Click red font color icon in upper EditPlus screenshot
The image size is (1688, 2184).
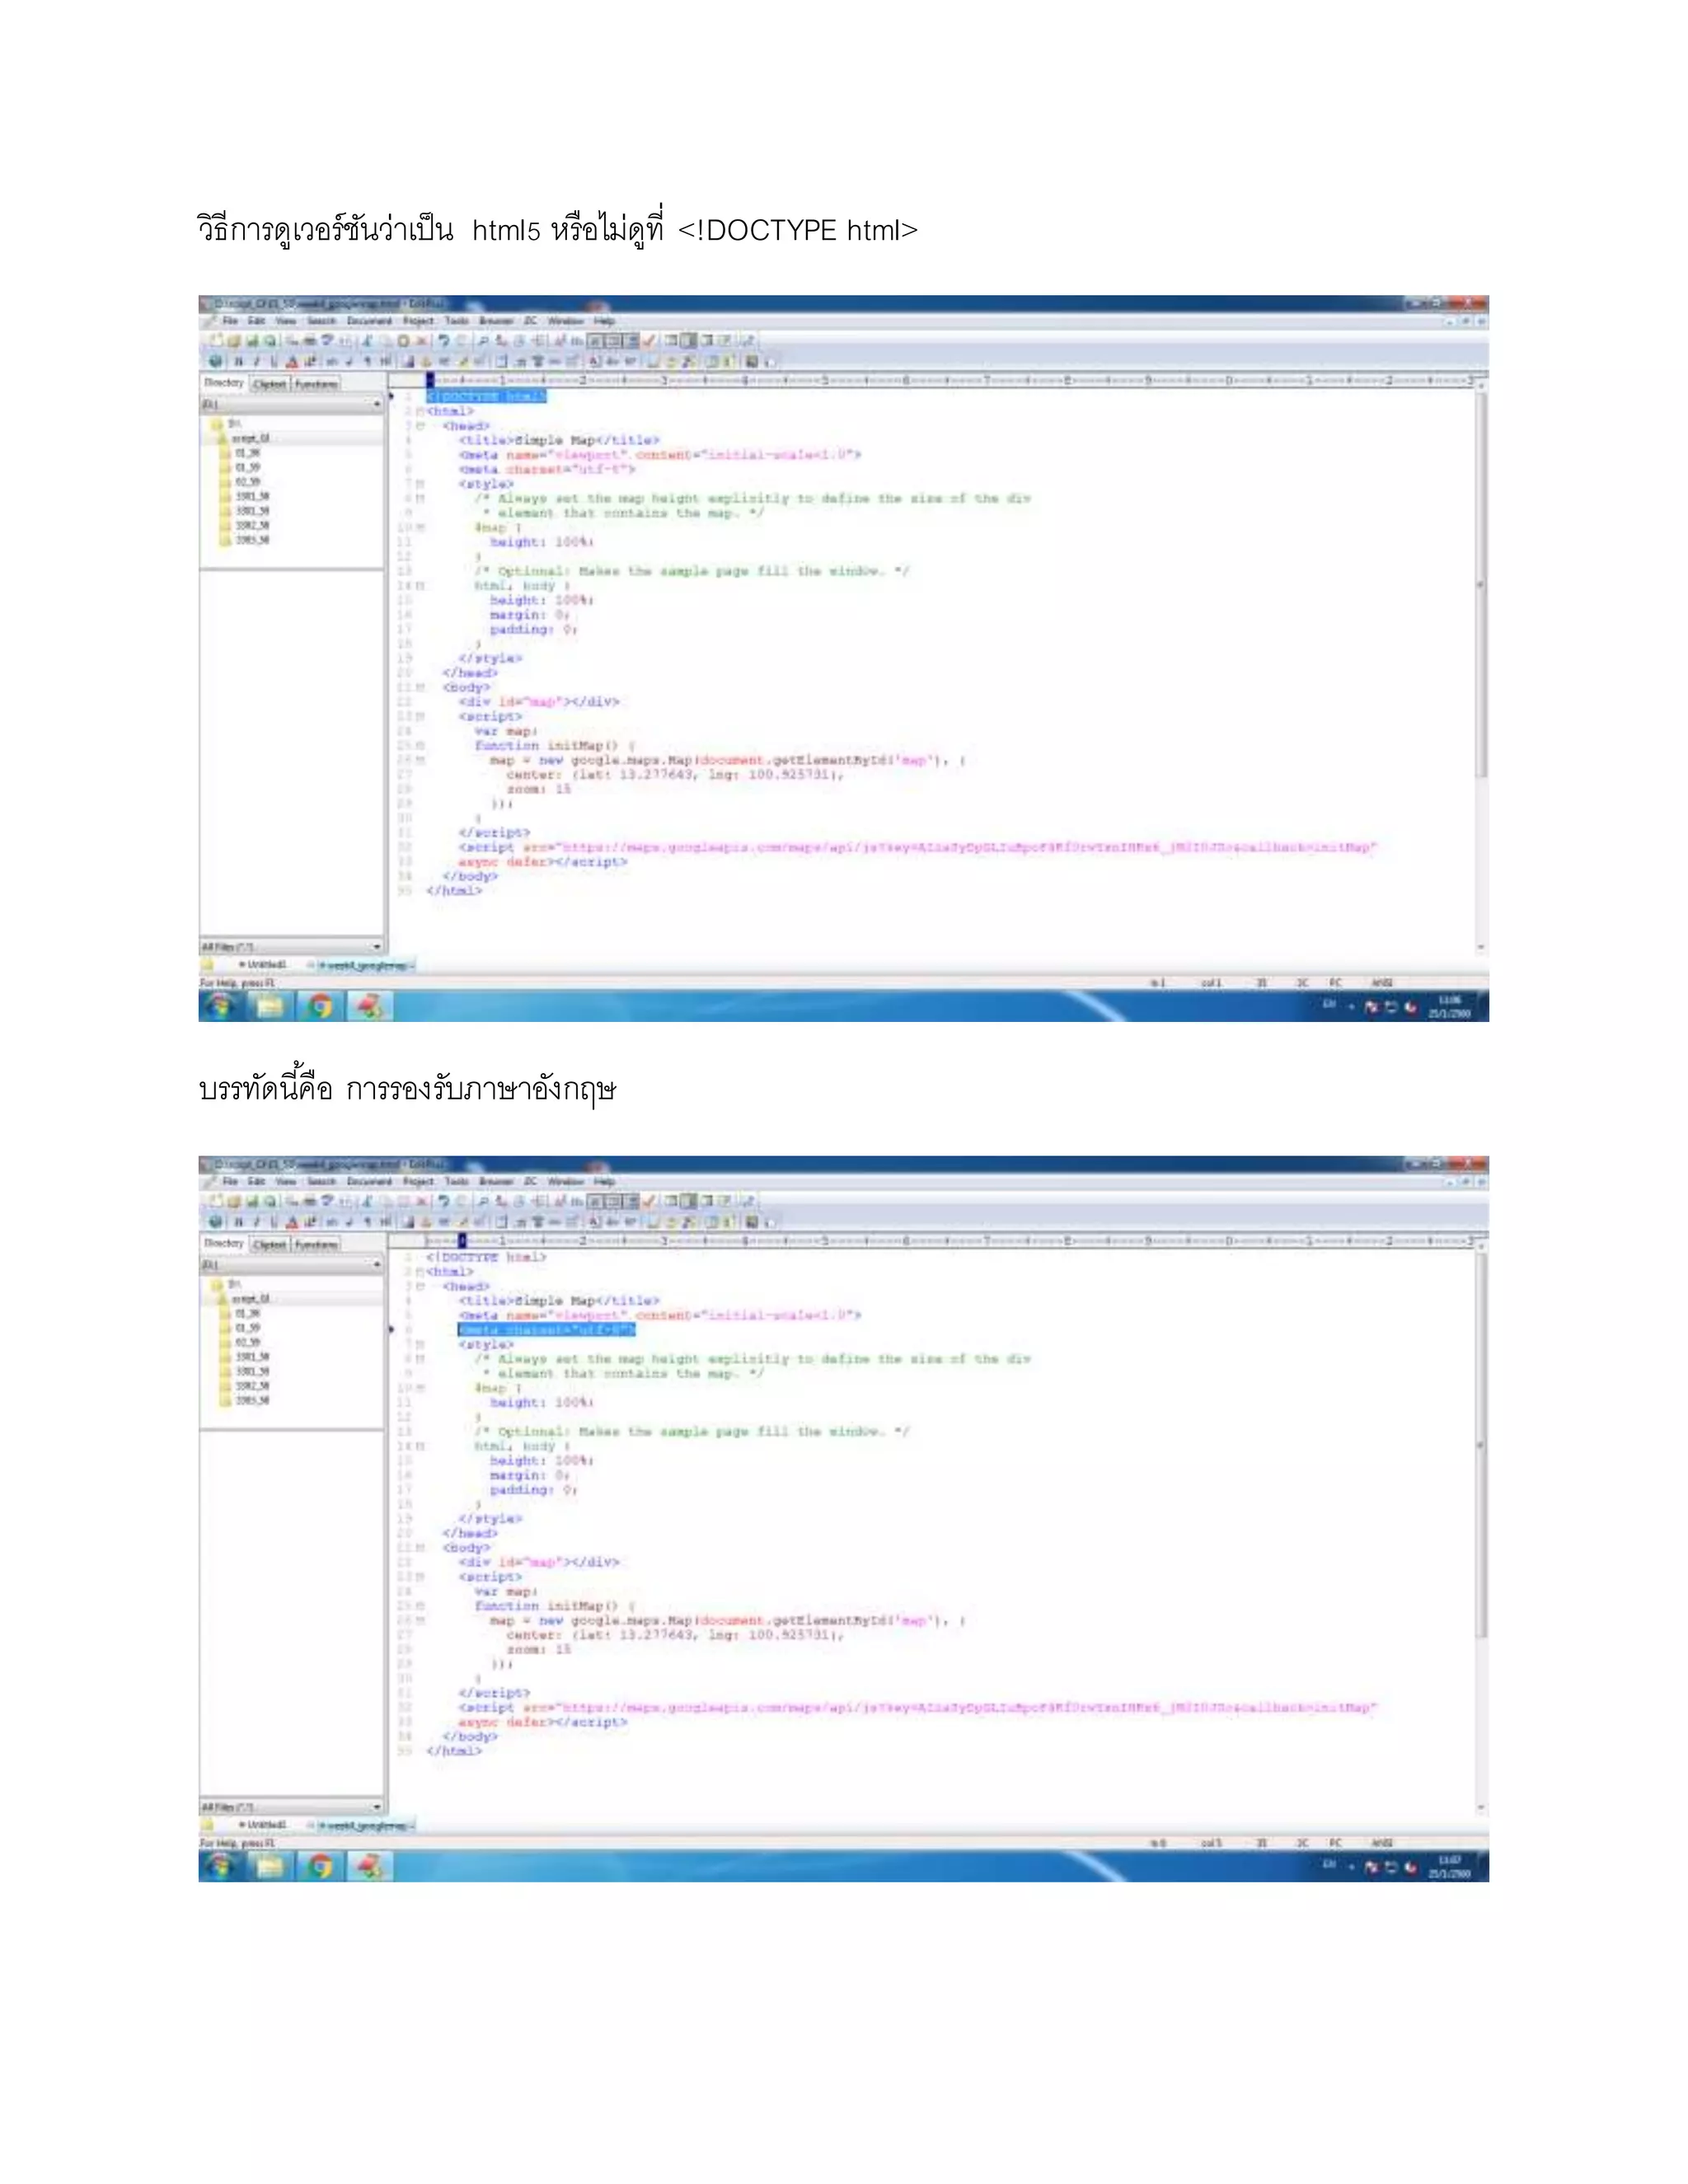coord(292,361)
